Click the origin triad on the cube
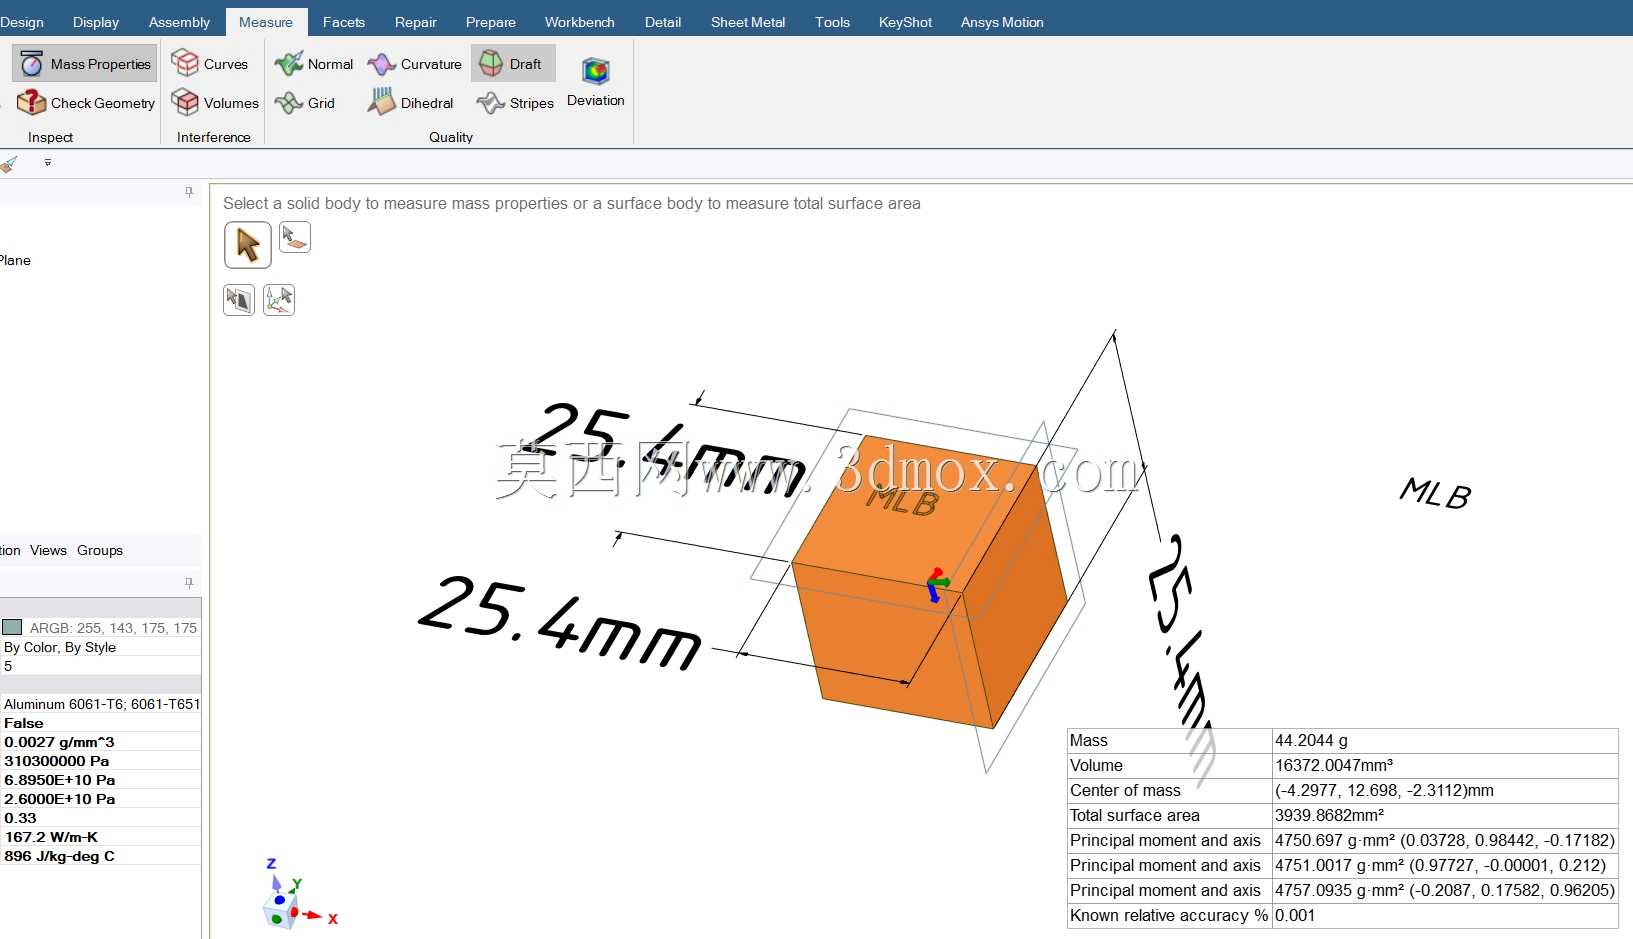 click(937, 585)
